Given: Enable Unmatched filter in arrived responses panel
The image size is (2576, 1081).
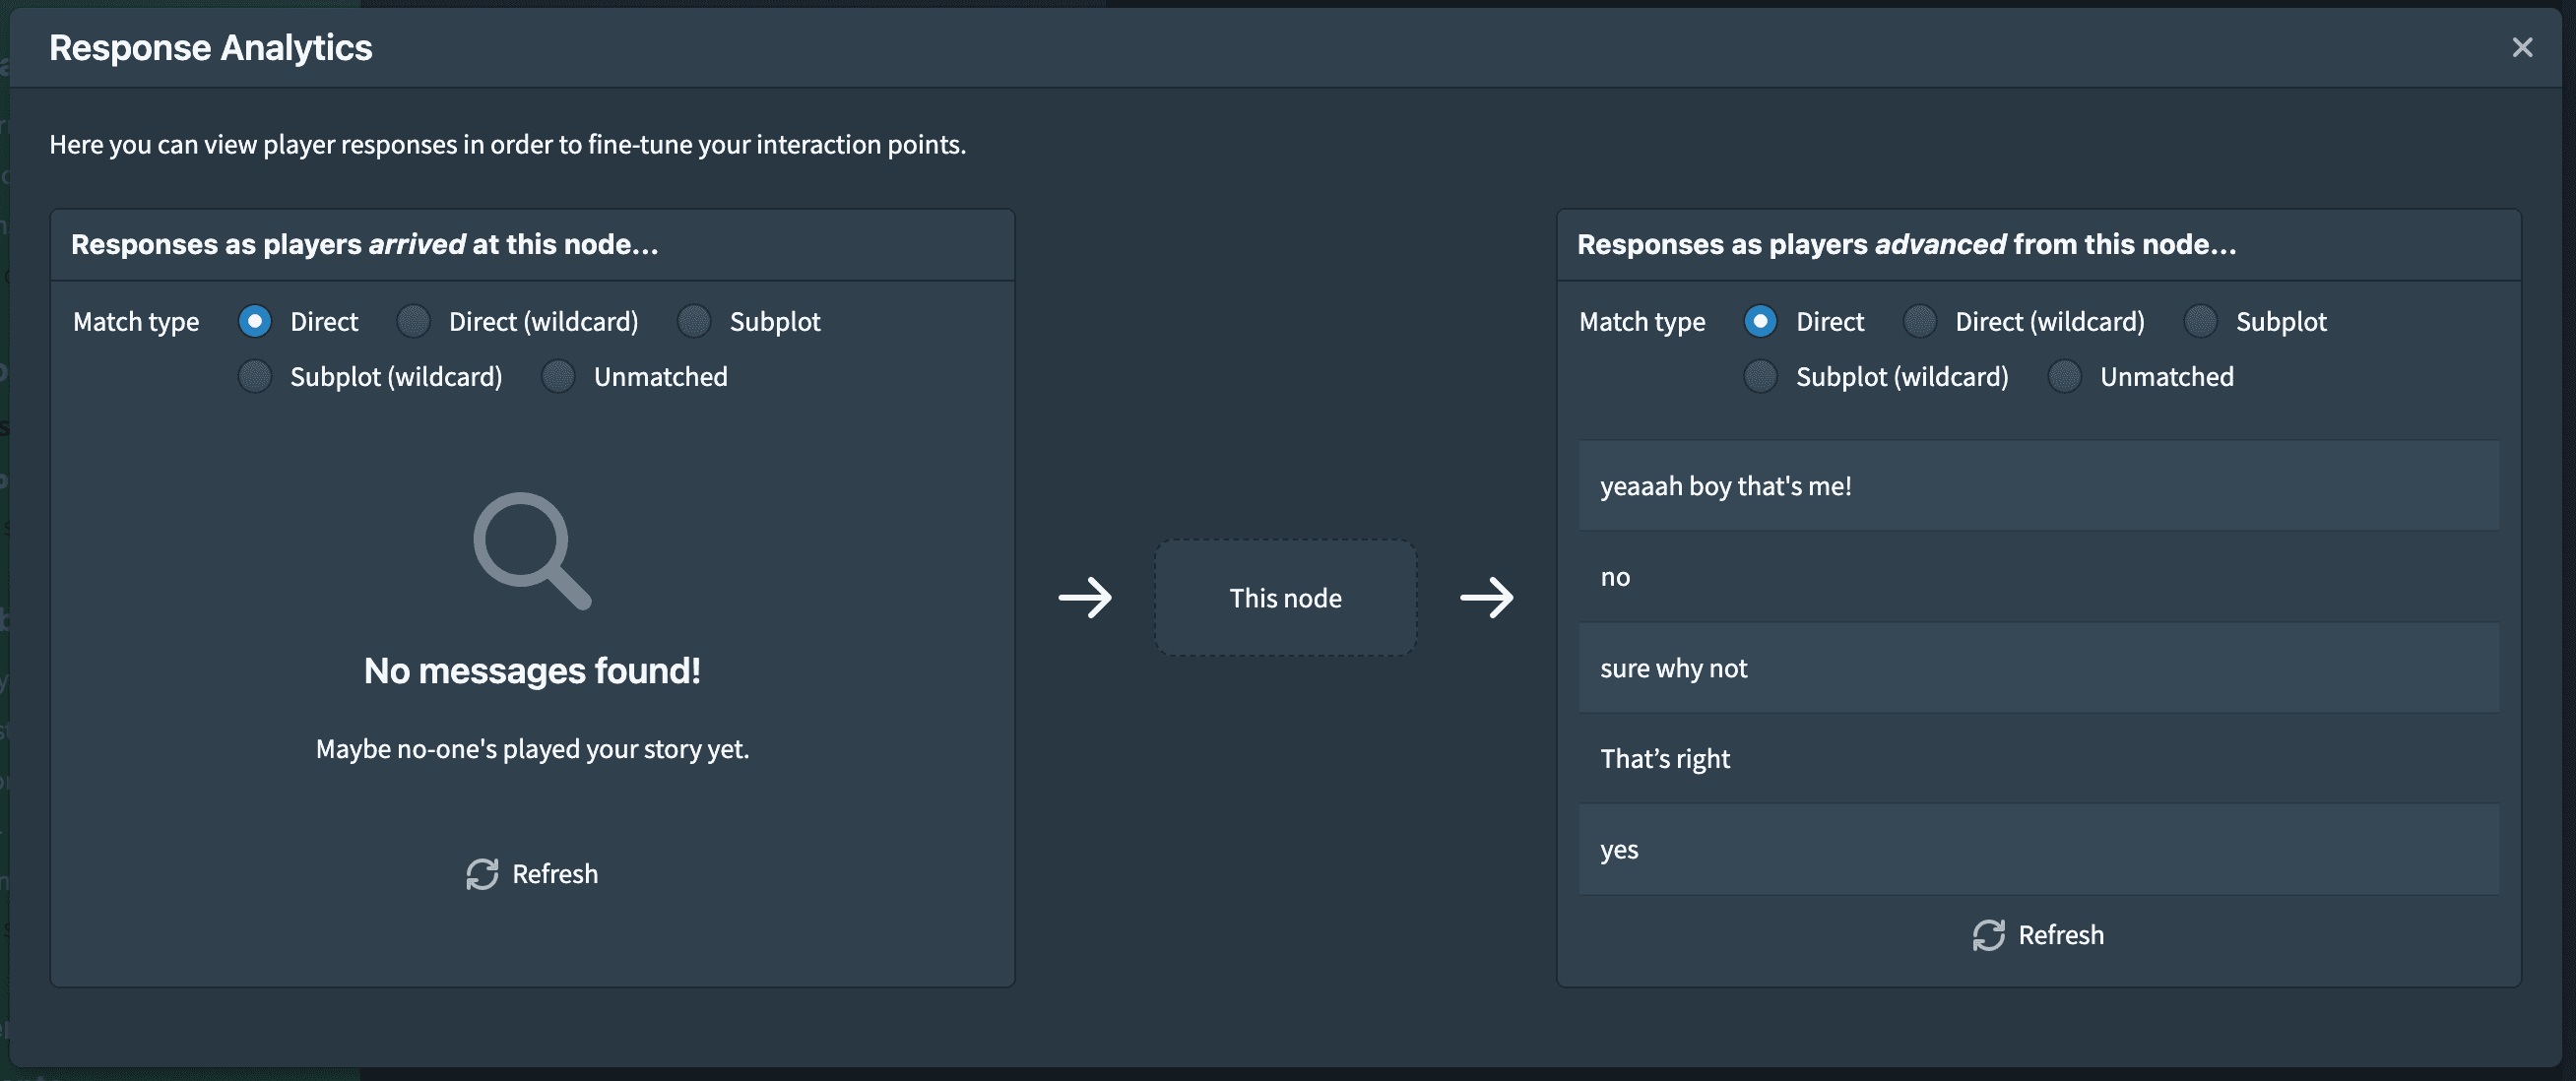Looking at the screenshot, I should pos(558,376).
